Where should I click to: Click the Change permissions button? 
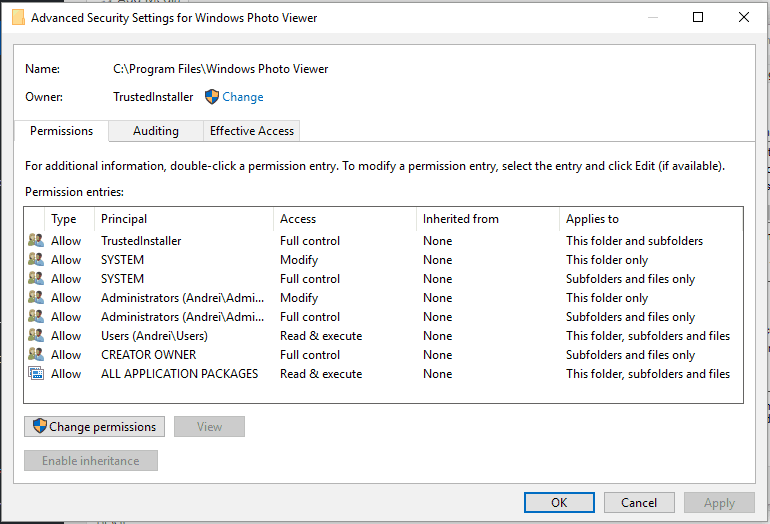(x=94, y=427)
